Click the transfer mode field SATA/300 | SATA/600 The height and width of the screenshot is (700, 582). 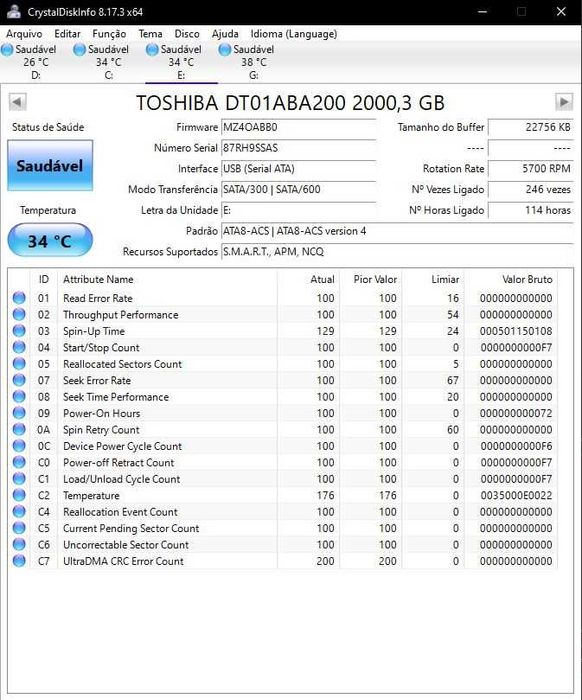click(299, 189)
